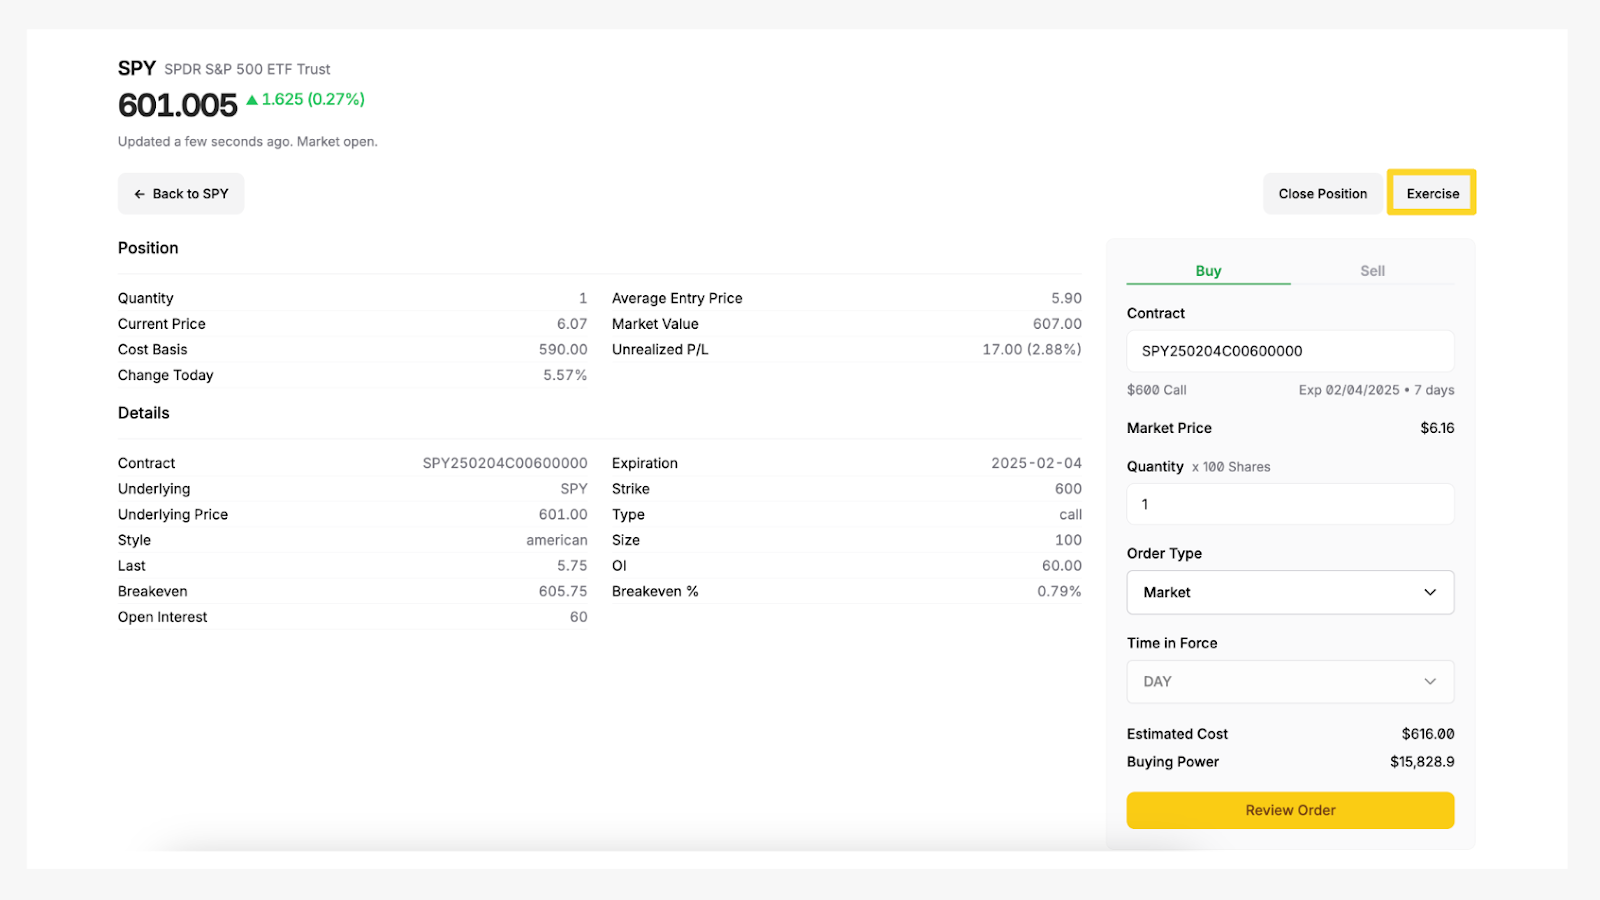Image resolution: width=1600 pixels, height=900 pixels.
Task: Click the x 100 Shares label
Action: coord(1231,467)
